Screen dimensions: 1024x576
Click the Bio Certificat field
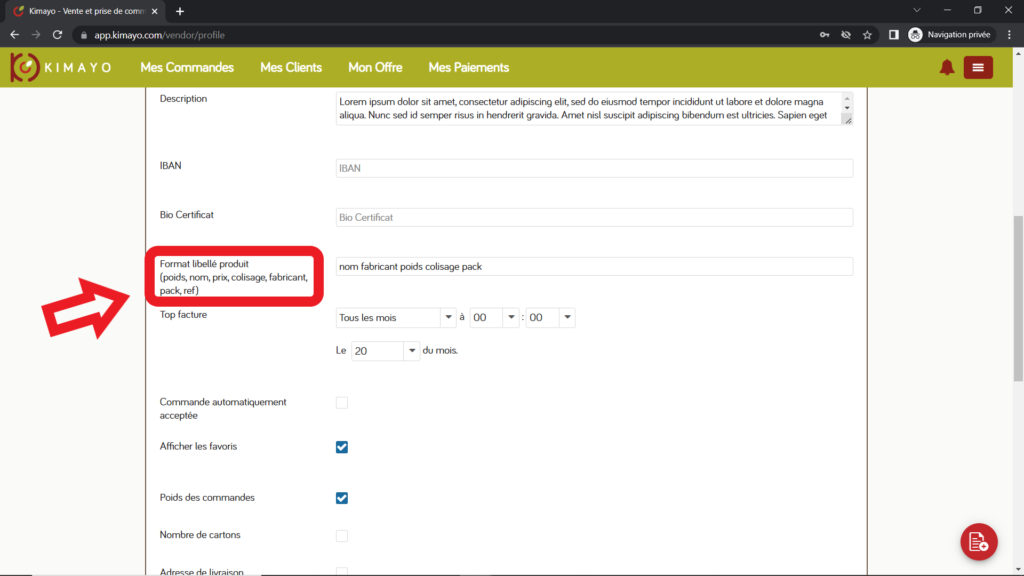pos(594,217)
